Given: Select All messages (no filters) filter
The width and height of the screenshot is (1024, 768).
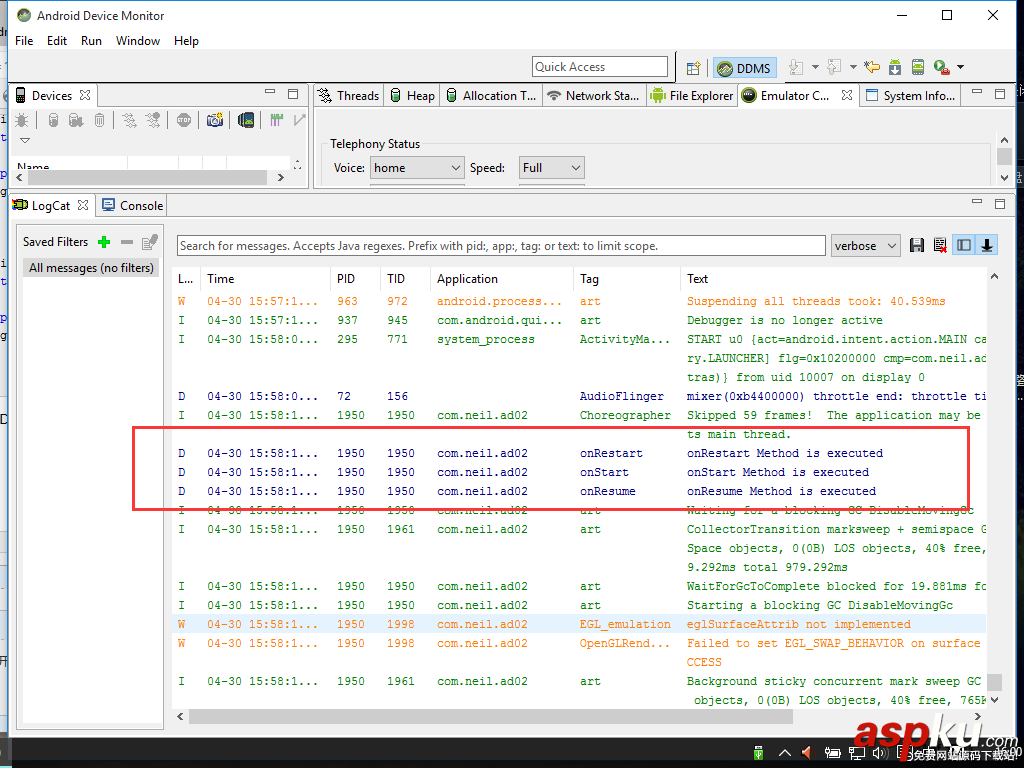Looking at the screenshot, I should (91, 268).
